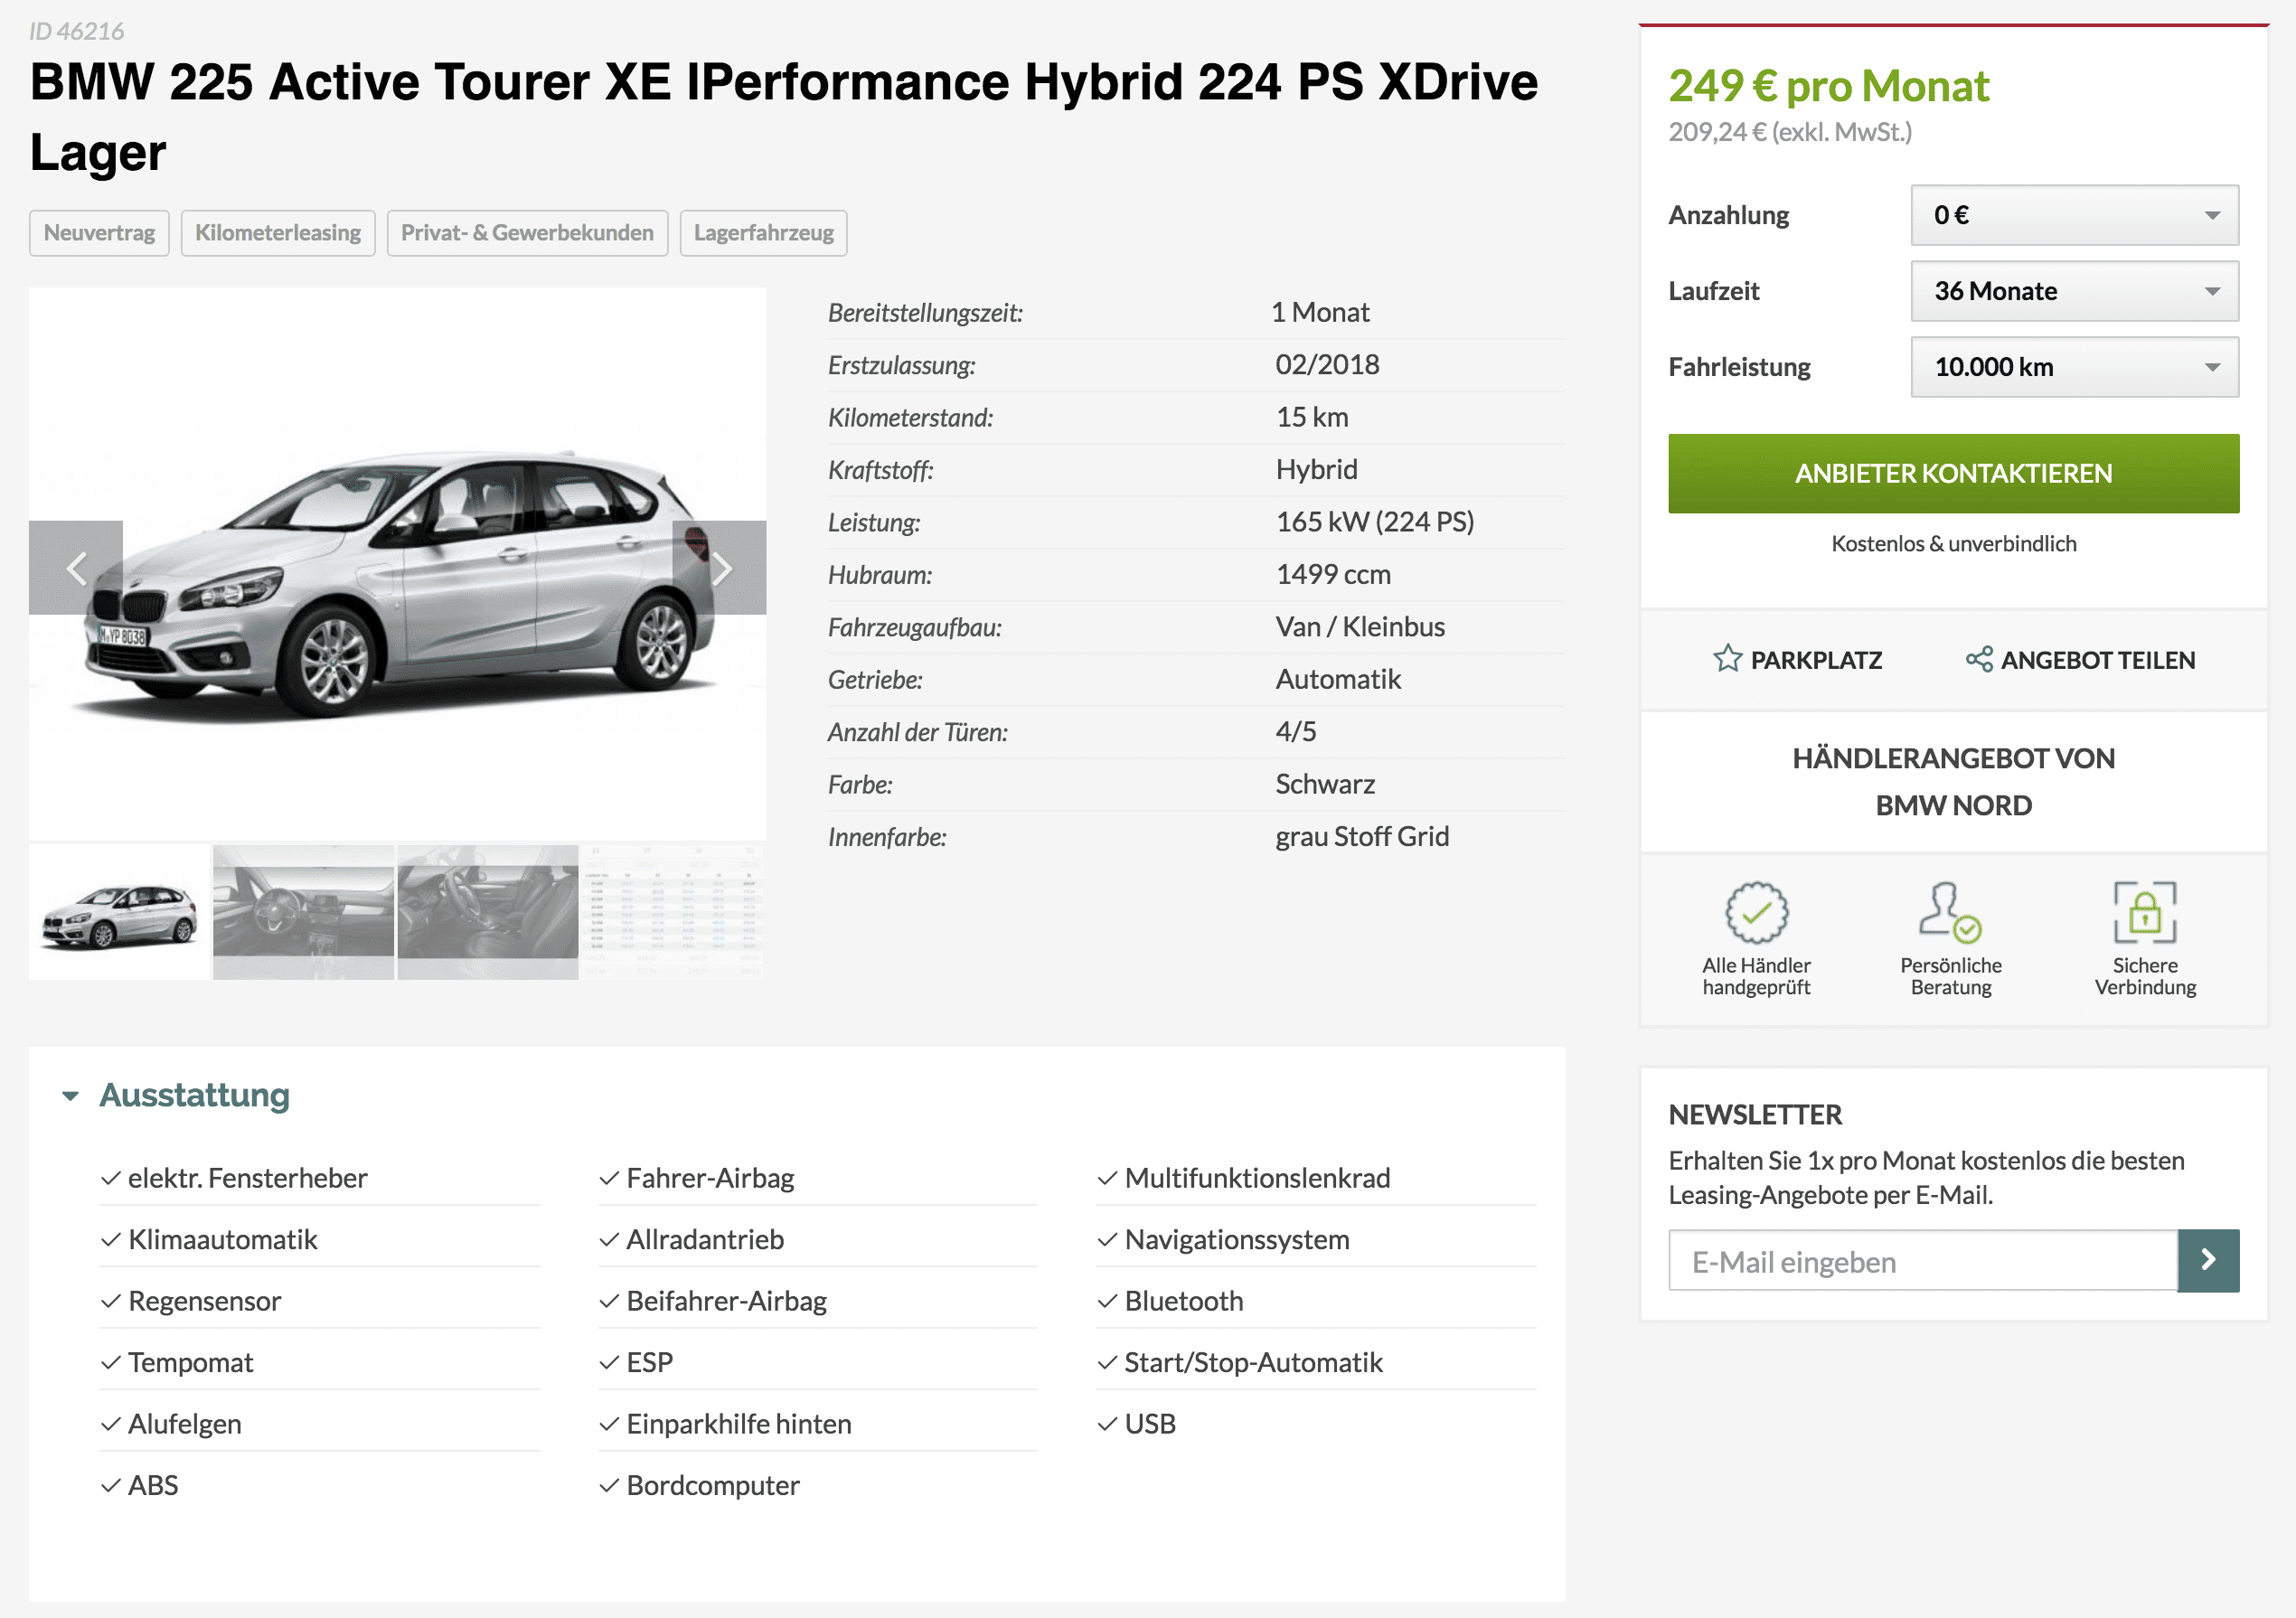The height and width of the screenshot is (1618, 2296).
Task: Click the BMW 225 Active Tourer title
Action: pos(783,117)
